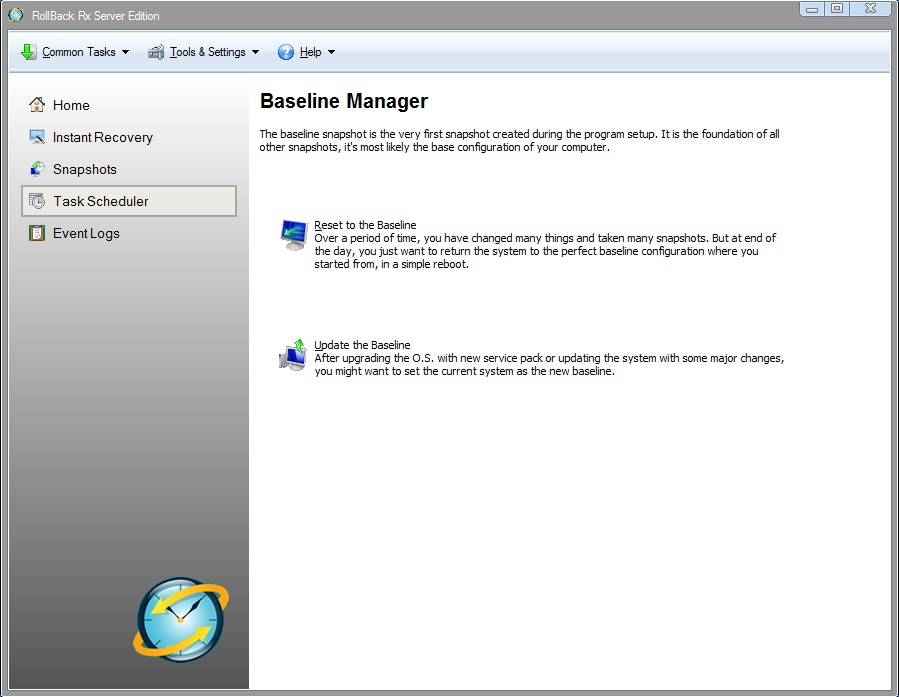Open the Common Tasks menu
899x697 pixels.
click(75, 52)
